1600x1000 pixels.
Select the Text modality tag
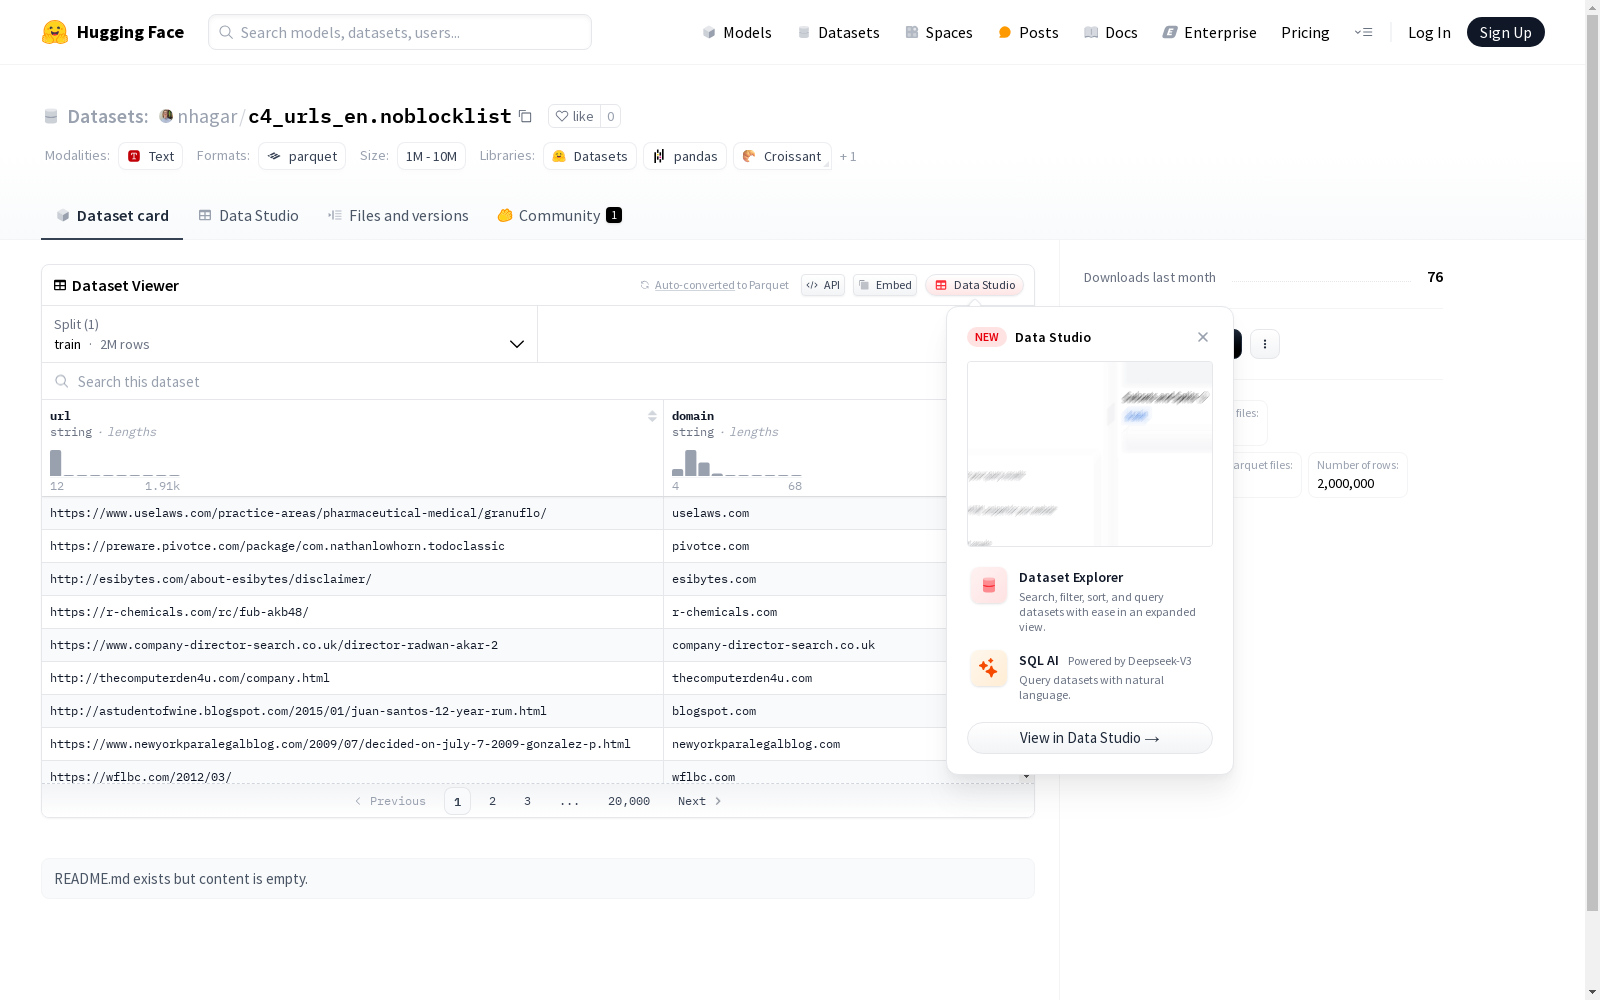pos(151,156)
